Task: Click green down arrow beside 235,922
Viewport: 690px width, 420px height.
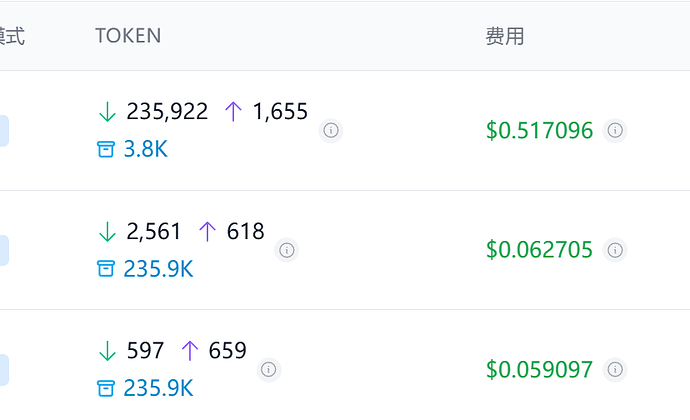Action: [x=107, y=111]
